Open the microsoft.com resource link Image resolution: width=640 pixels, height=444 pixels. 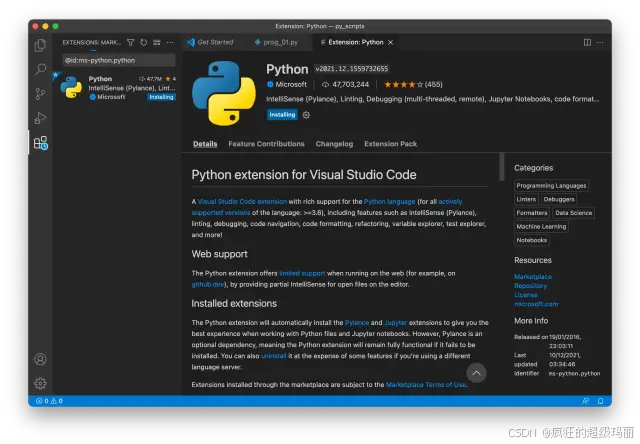pyautogui.click(x=536, y=304)
